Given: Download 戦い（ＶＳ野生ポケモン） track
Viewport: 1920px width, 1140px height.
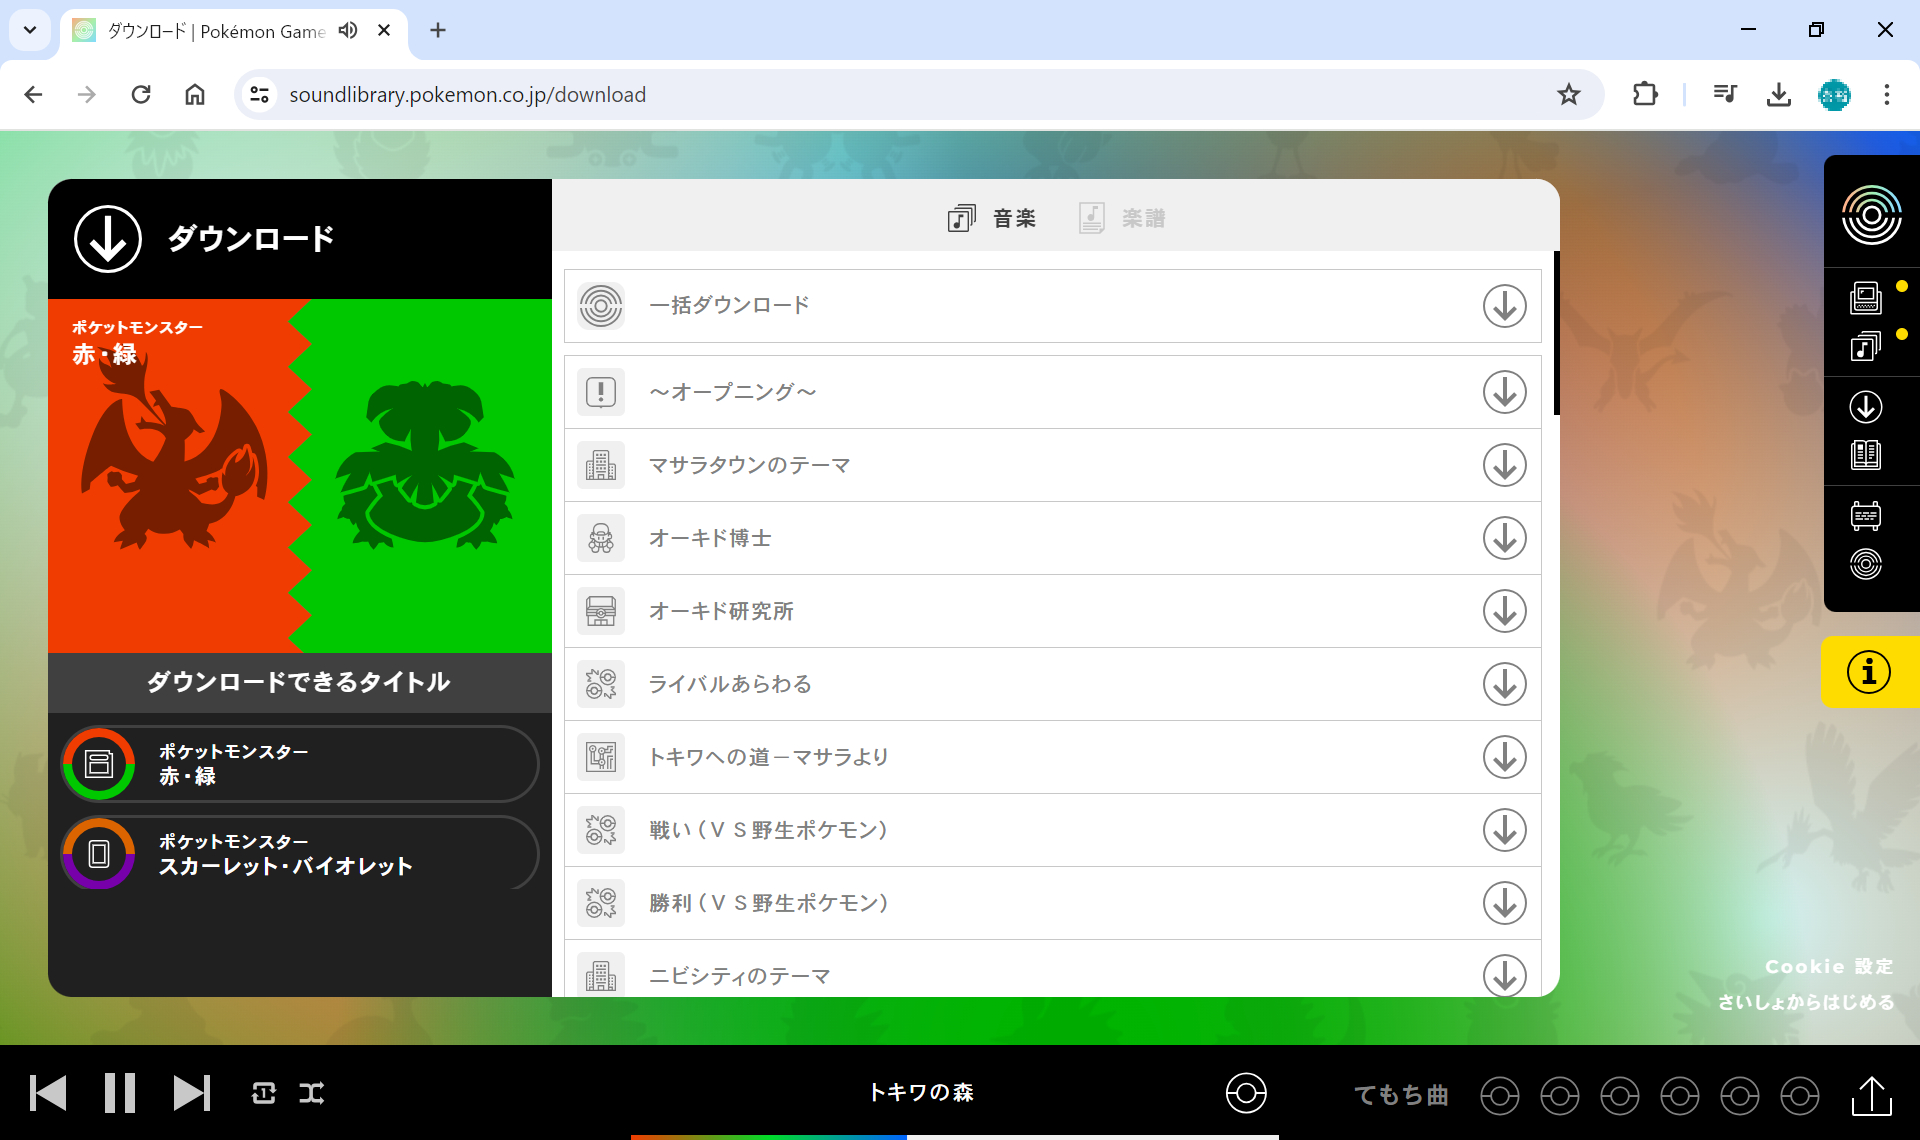Looking at the screenshot, I should pos(1504,830).
